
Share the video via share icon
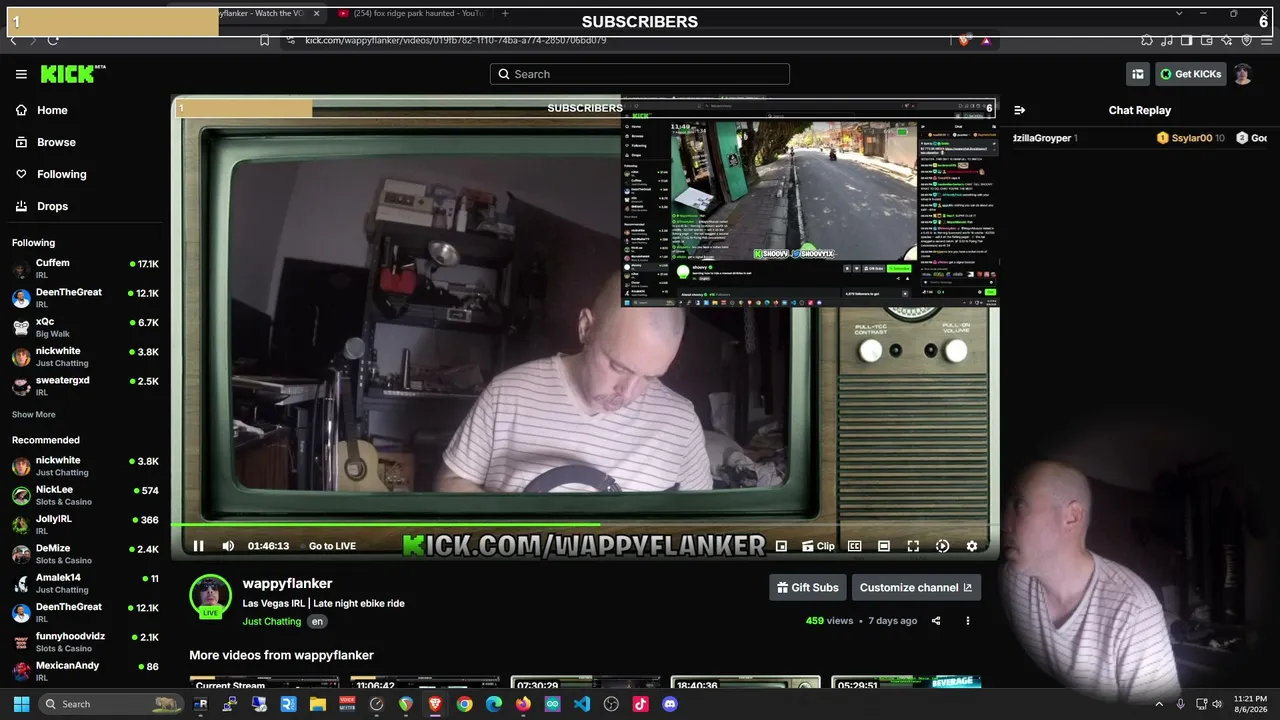936,621
